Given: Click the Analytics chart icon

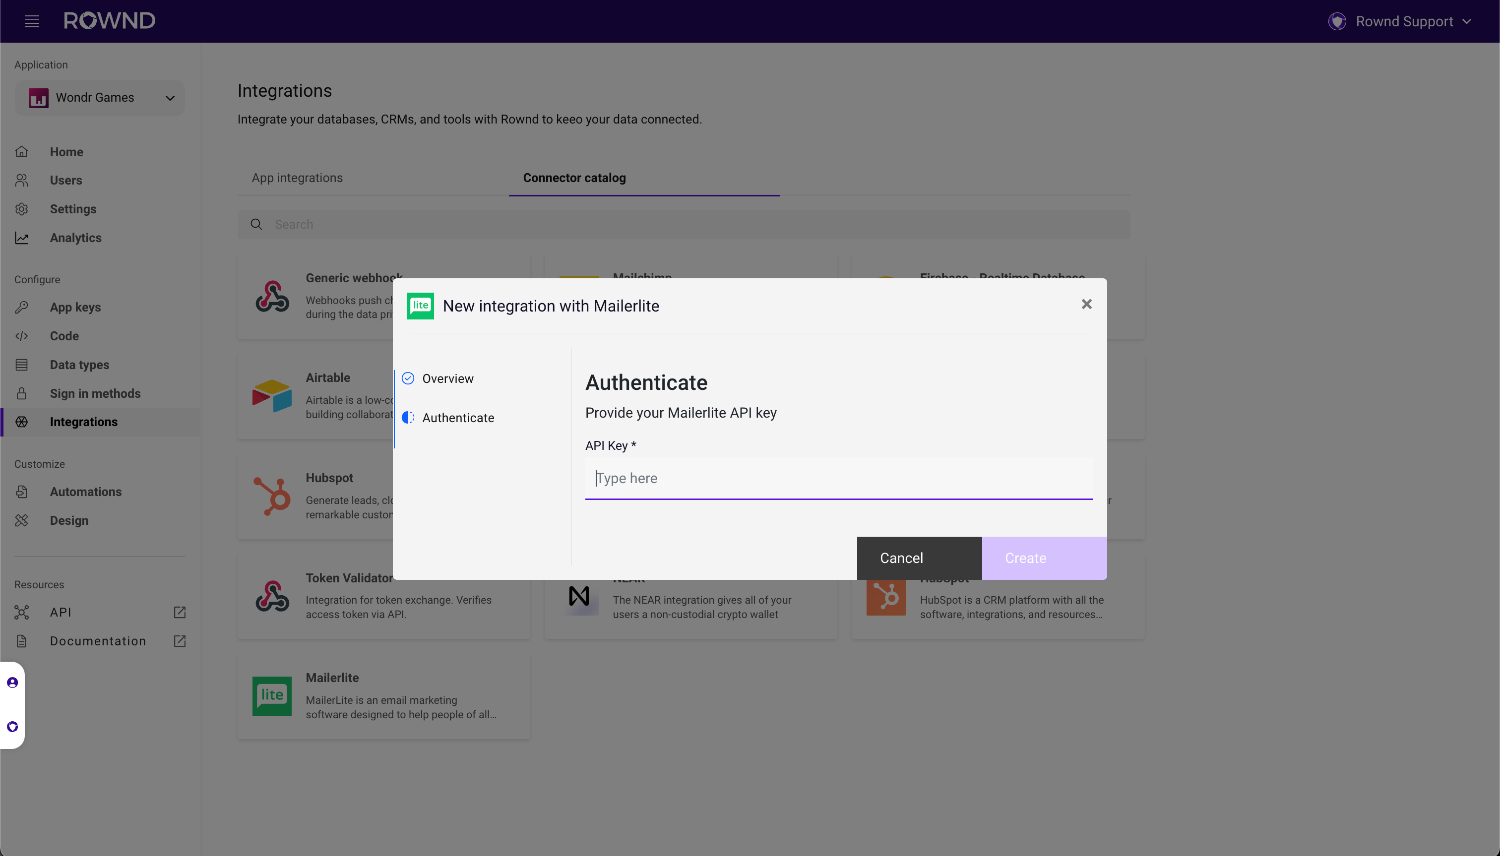Looking at the screenshot, I should pyautogui.click(x=22, y=238).
